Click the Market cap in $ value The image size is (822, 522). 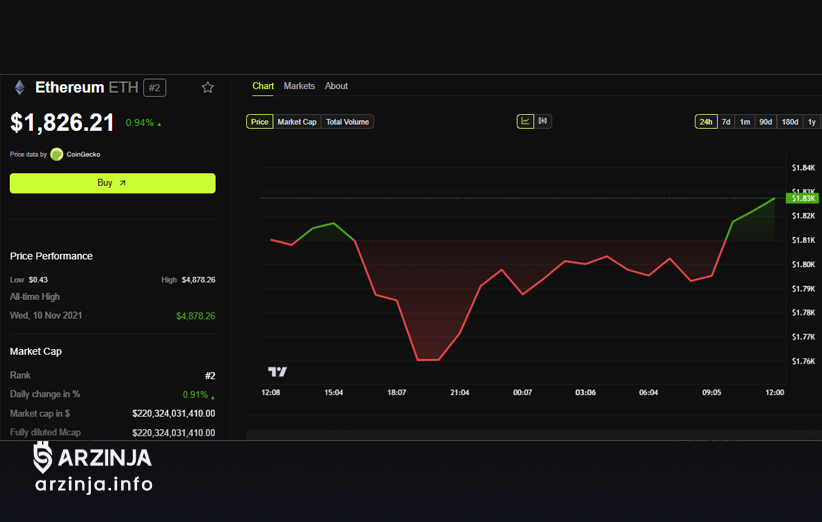point(174,414)
